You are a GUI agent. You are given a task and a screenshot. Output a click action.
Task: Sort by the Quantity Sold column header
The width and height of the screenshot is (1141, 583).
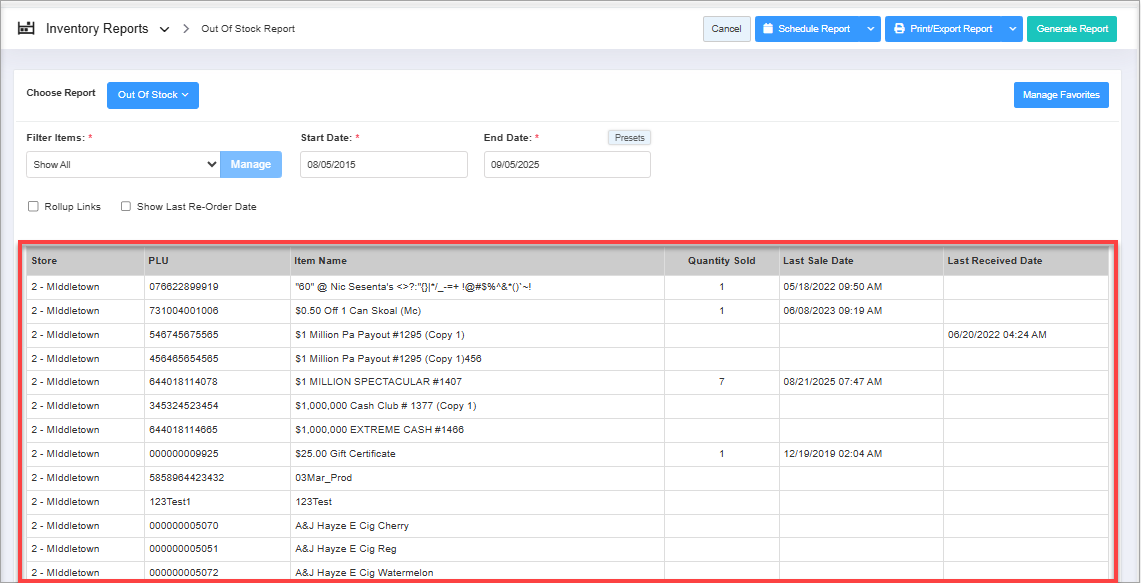click(721, 261)
